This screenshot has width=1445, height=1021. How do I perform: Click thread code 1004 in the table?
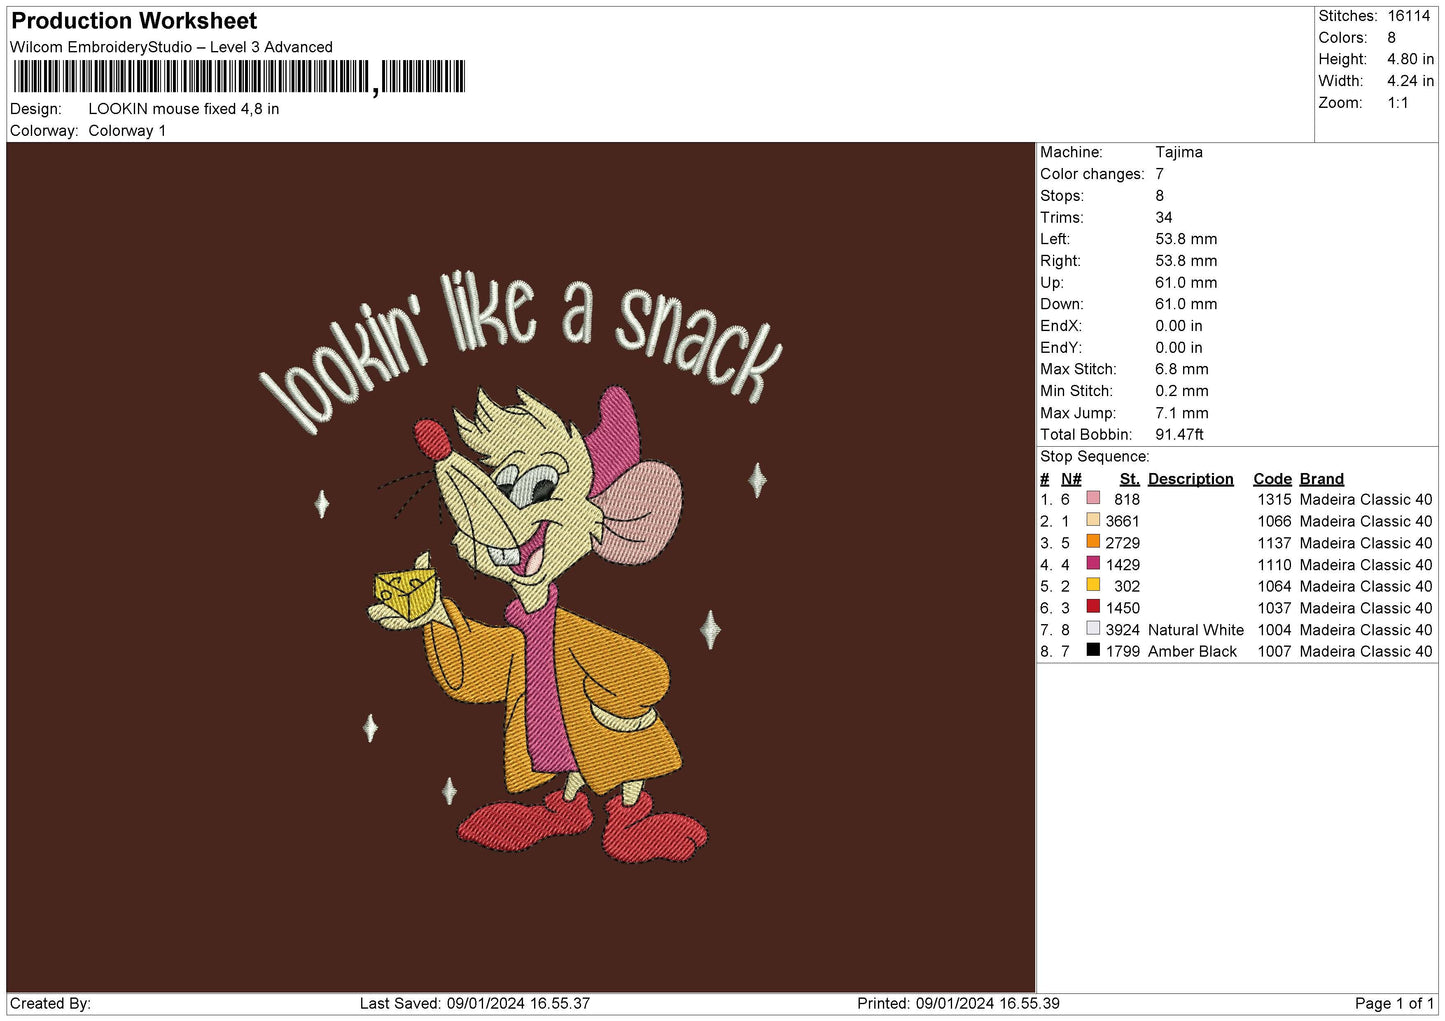tap(1274, 630)
